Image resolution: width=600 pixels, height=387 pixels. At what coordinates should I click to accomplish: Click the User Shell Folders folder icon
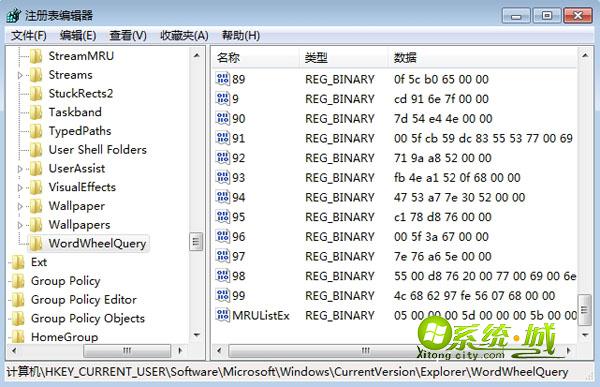tap(36, 150)
